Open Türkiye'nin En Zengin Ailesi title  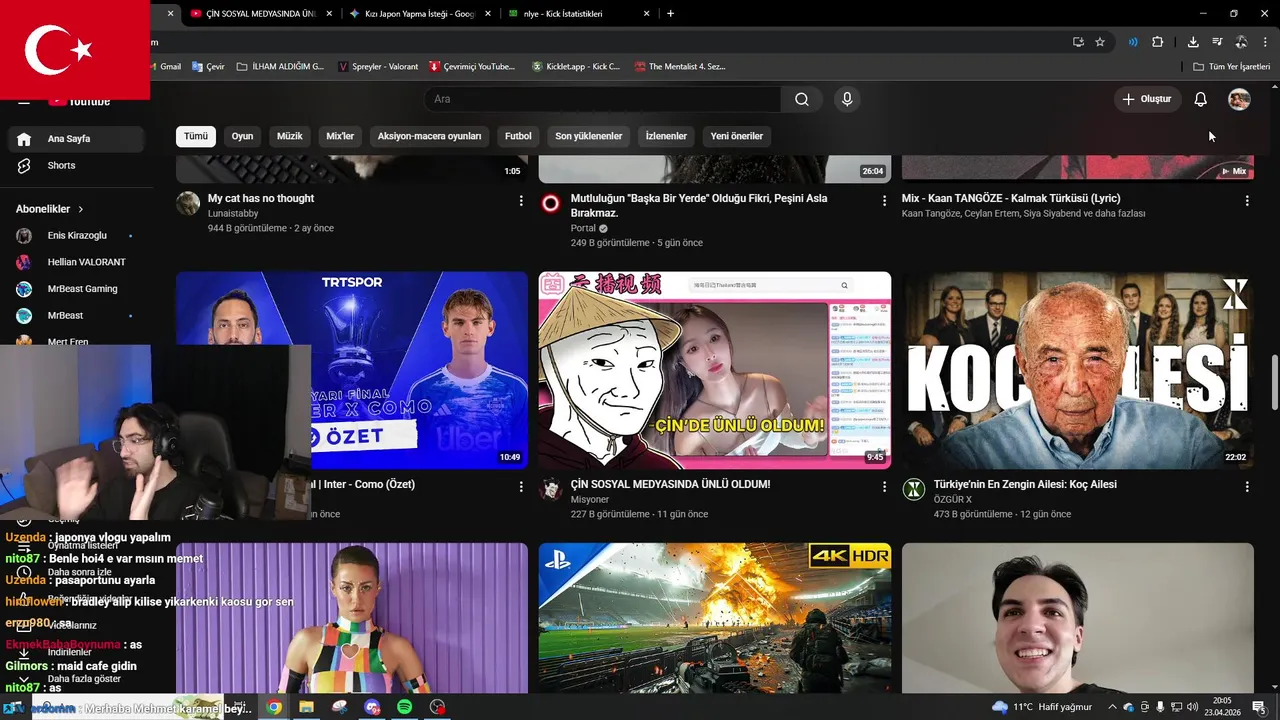1025,484
